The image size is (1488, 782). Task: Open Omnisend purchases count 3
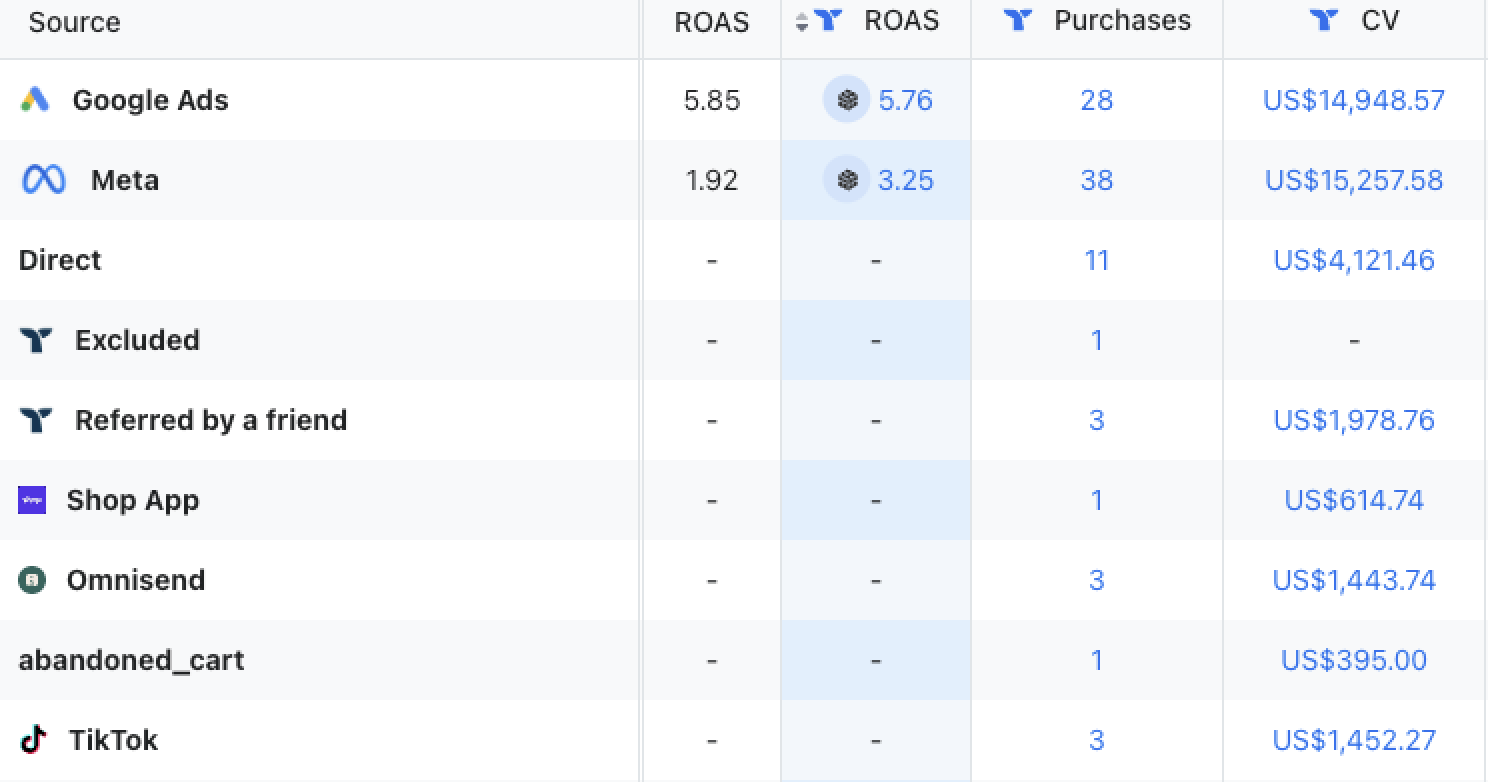click(x=1097, y=580)
